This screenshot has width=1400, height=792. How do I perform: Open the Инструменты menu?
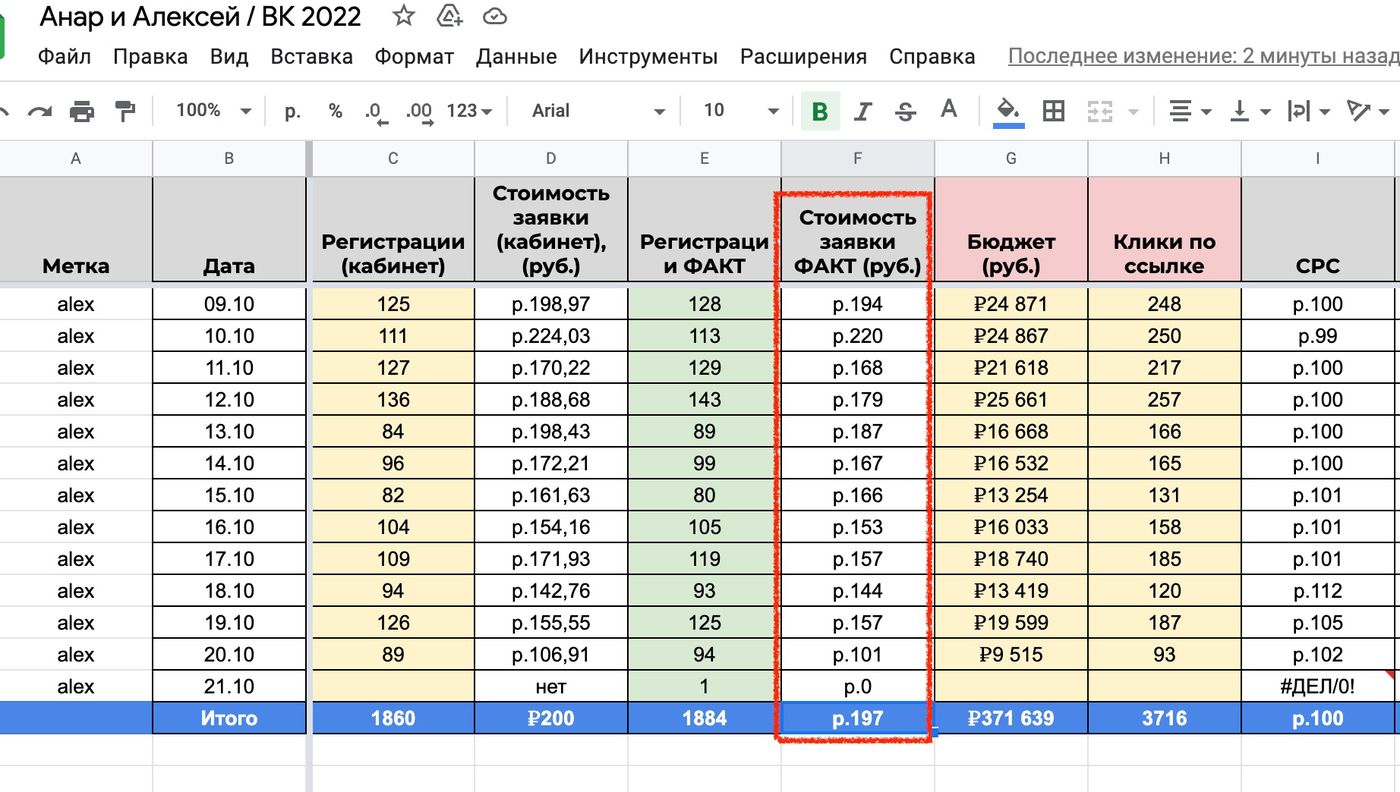click(x=648, y=57)
